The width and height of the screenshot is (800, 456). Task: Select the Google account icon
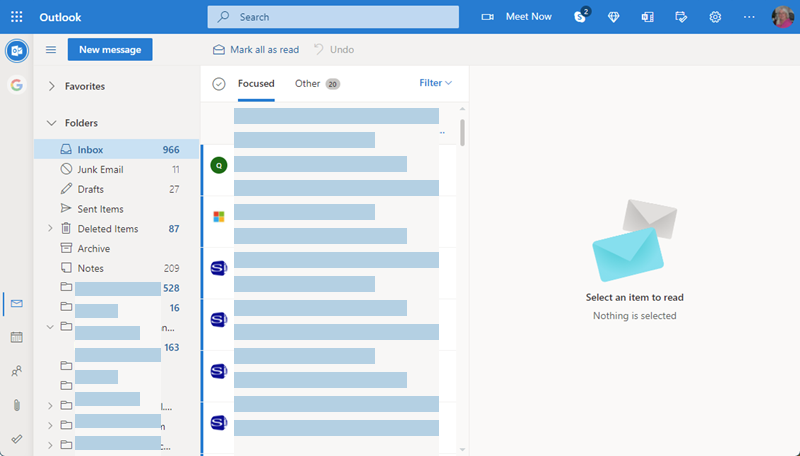17,85
